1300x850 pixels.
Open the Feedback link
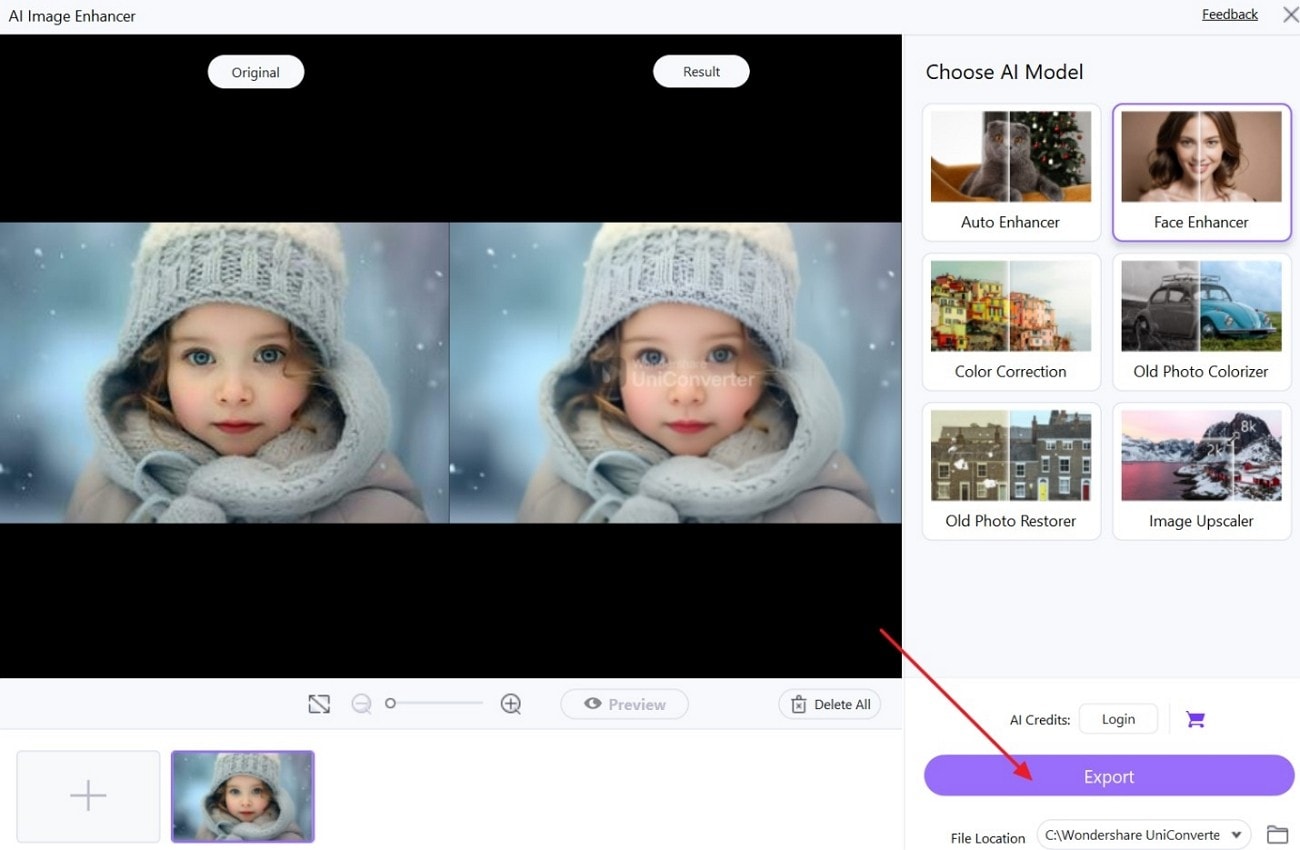(x=1230, y=14)
